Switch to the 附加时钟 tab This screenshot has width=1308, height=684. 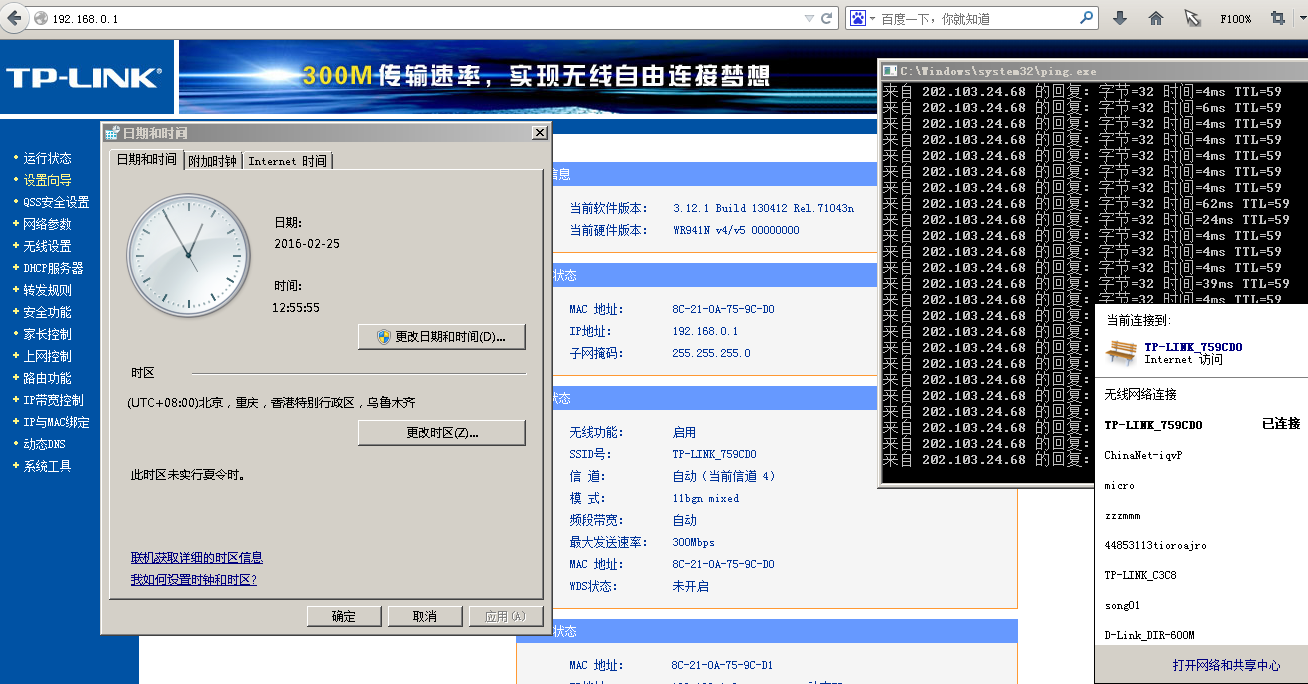point(213,161)
